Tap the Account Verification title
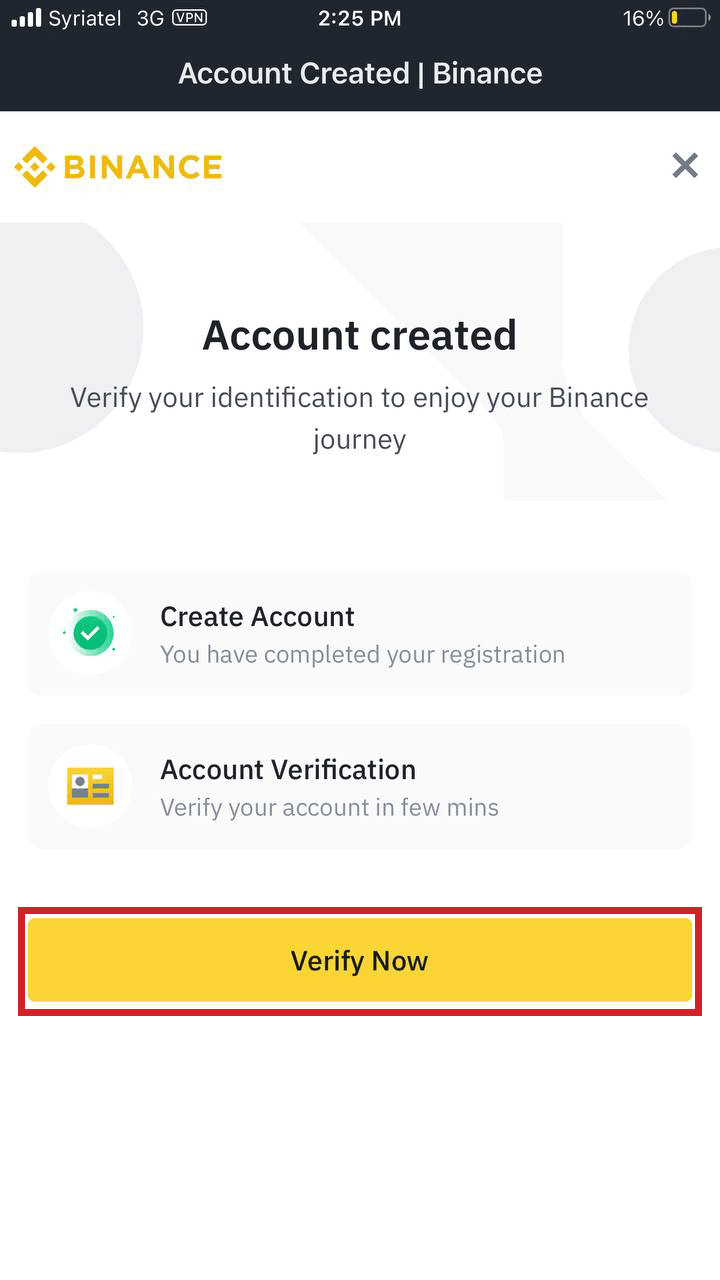The image size is (720, 1280). tap(288, 770)
